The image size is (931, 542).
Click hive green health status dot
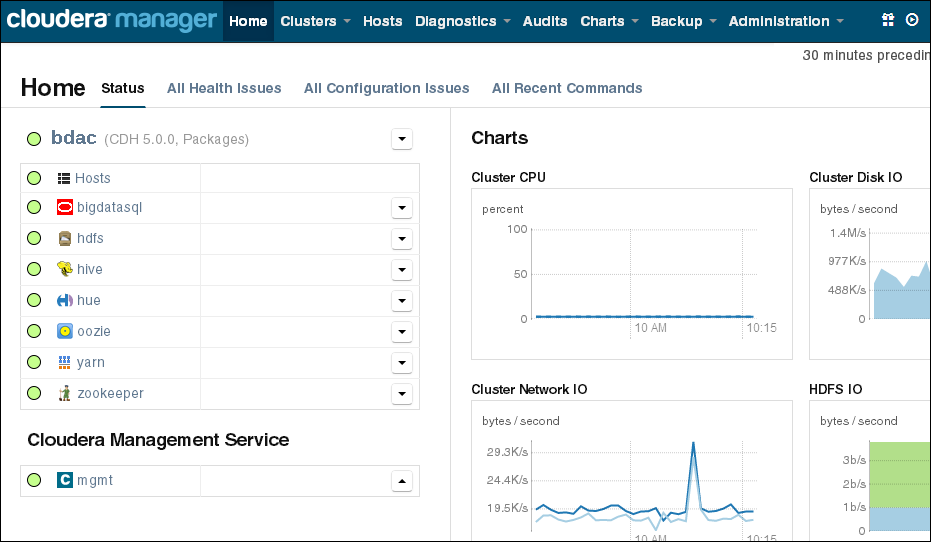(x=34, y=269)
